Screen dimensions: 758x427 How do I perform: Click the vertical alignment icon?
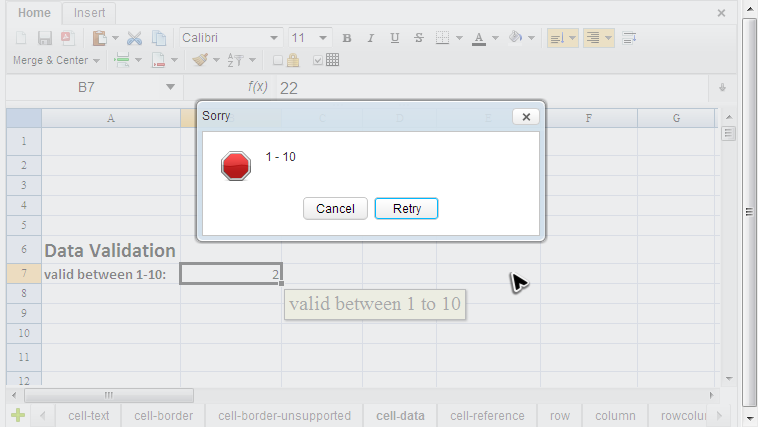[x=557, y=38]
